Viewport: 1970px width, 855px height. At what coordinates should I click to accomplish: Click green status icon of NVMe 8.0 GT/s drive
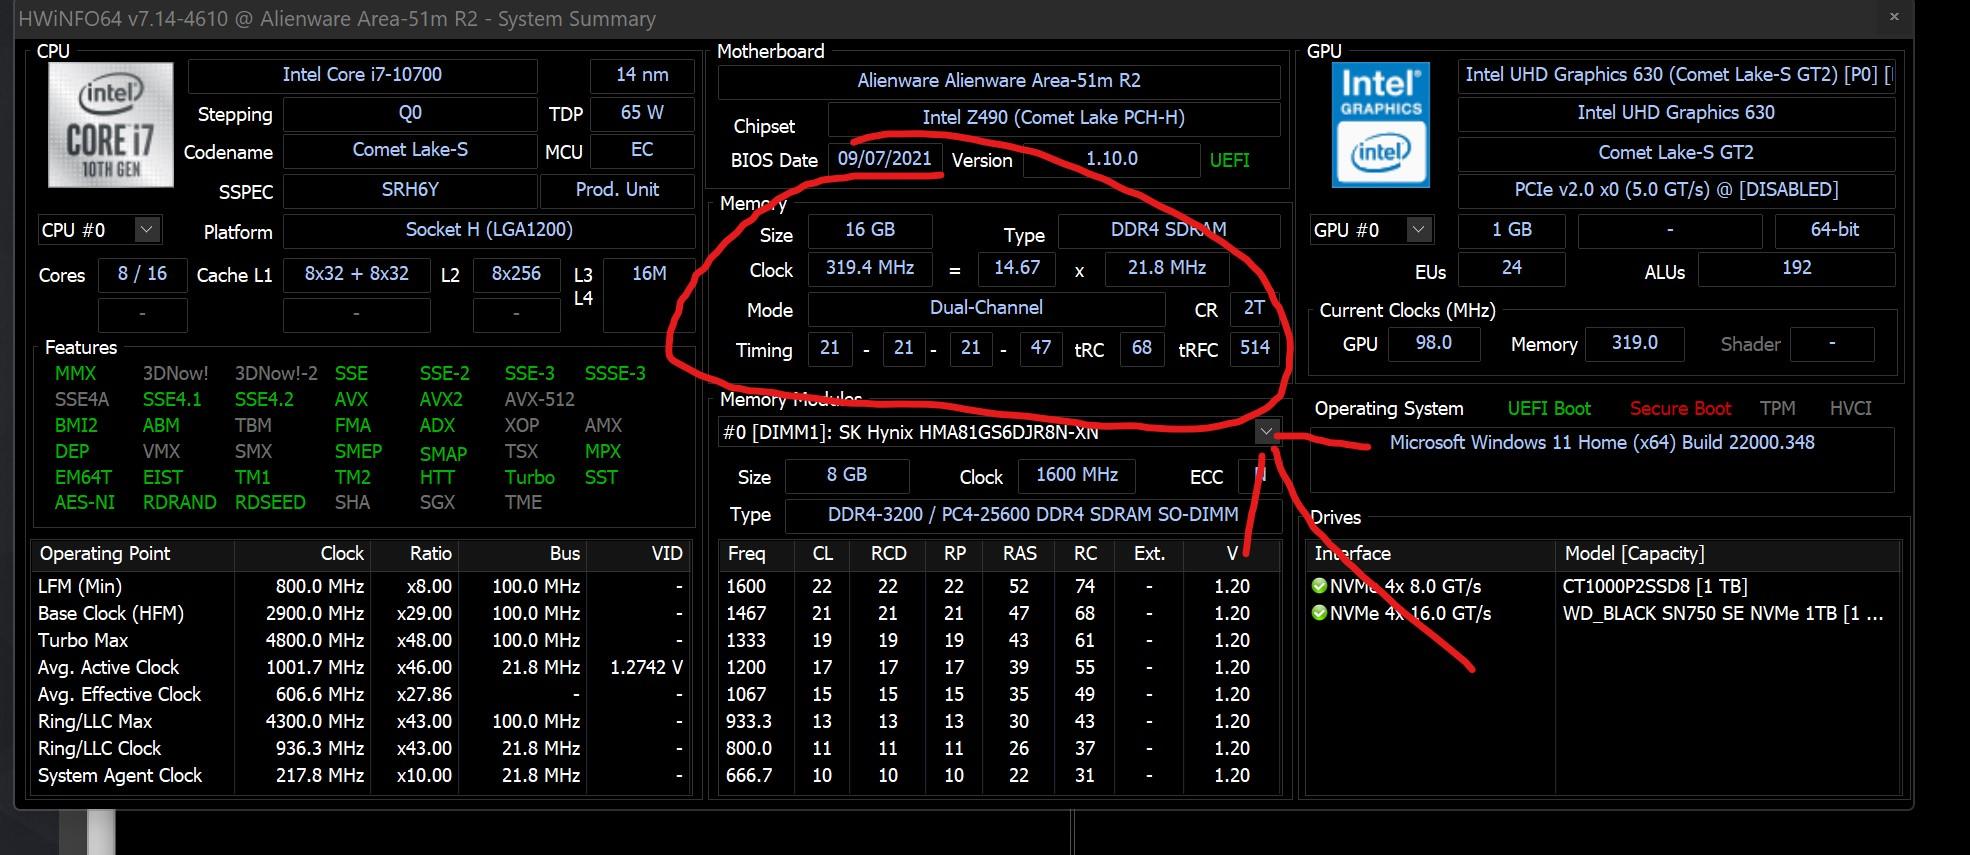1319,586
